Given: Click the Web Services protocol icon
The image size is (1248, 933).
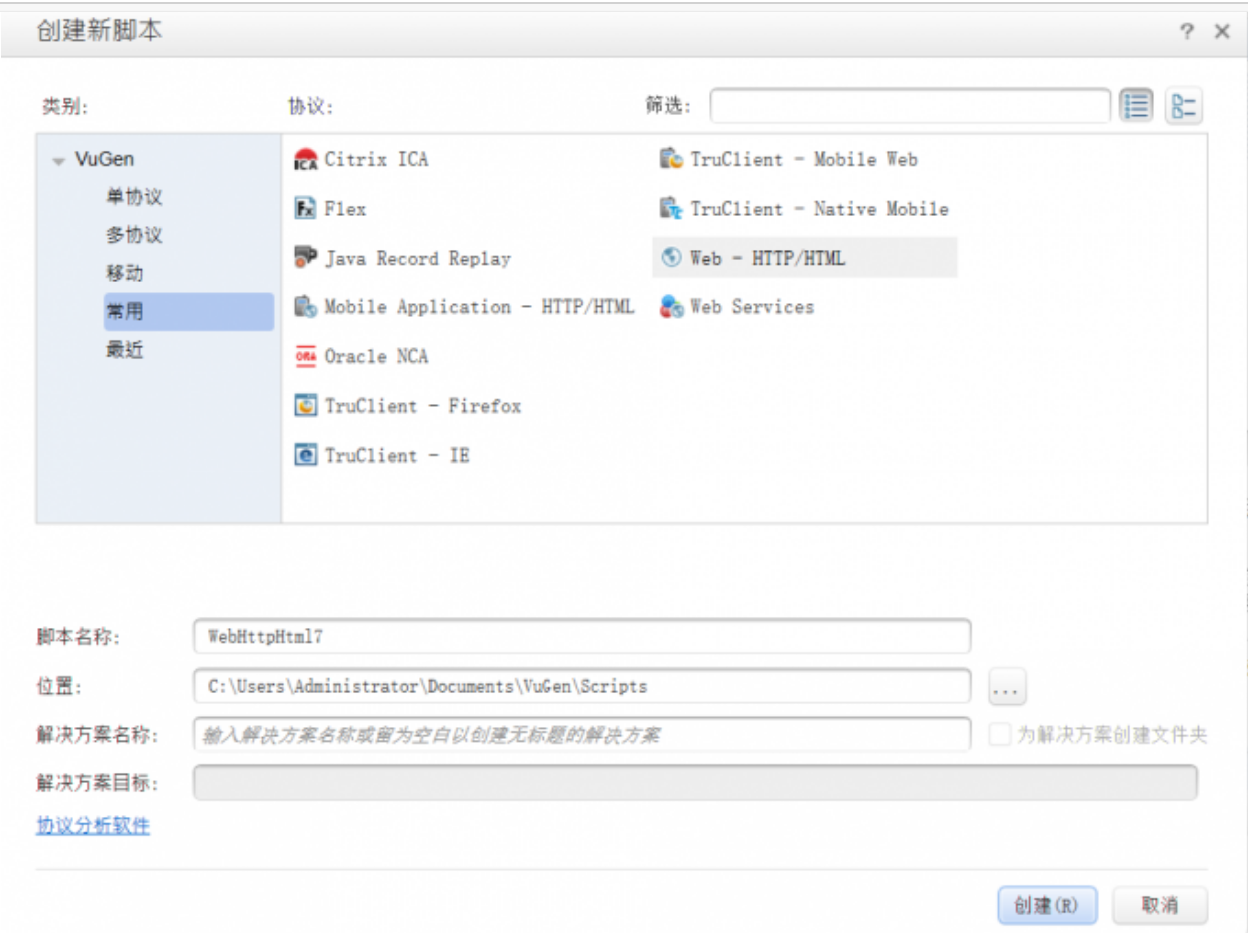Looking at the screenshot, I should (671, 307).
